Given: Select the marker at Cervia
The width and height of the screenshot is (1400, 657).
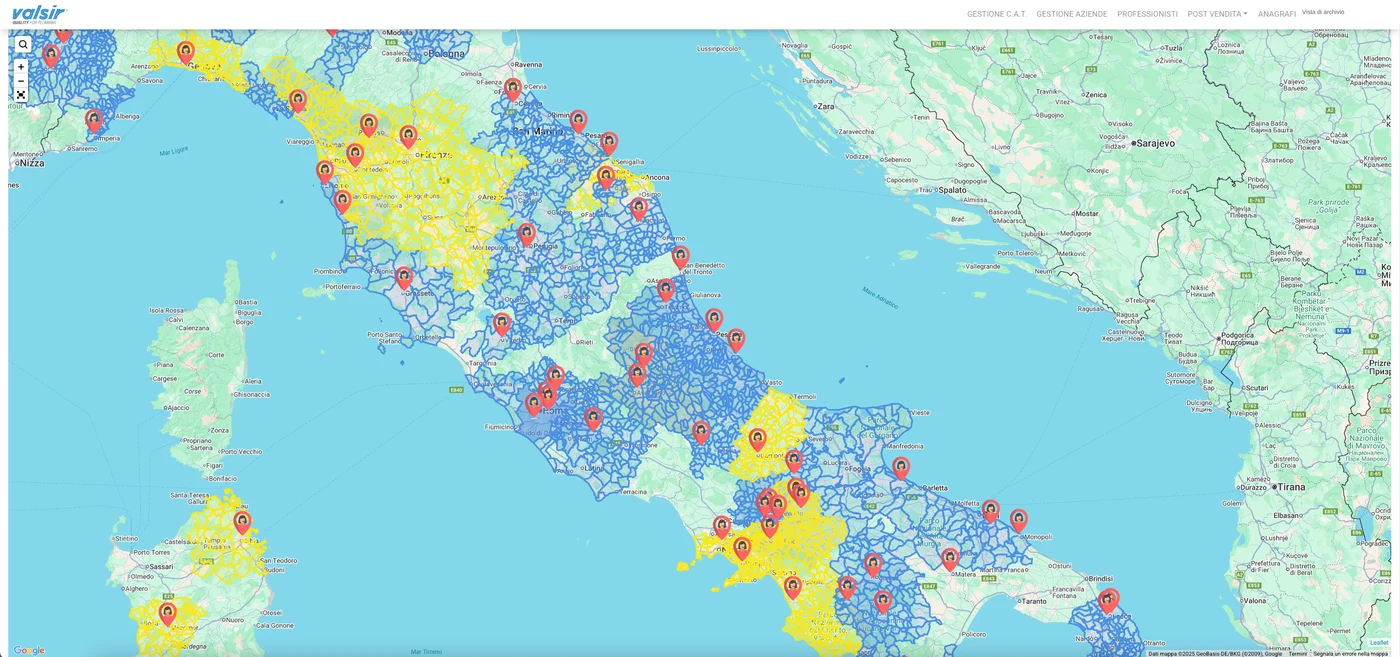Looking at the screenshot, I should pos(513,90).
